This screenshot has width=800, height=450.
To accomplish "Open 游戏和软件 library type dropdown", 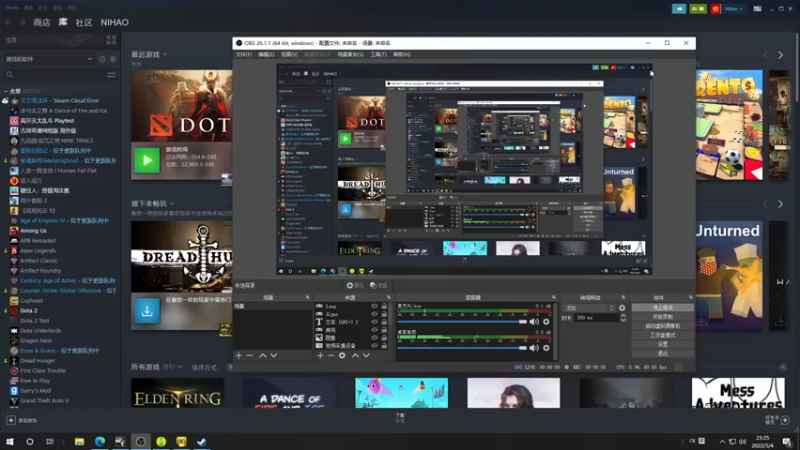I will 48,59.
